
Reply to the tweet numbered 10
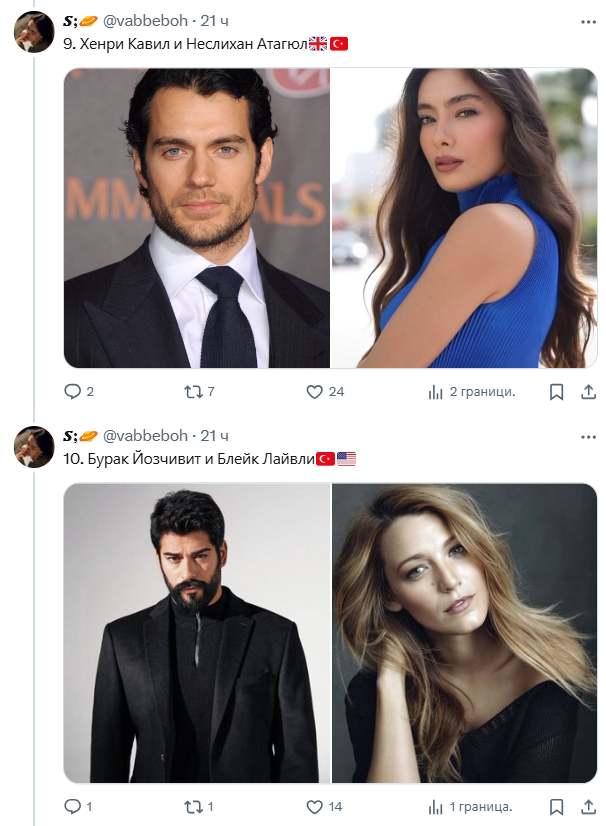coord(72,806)
